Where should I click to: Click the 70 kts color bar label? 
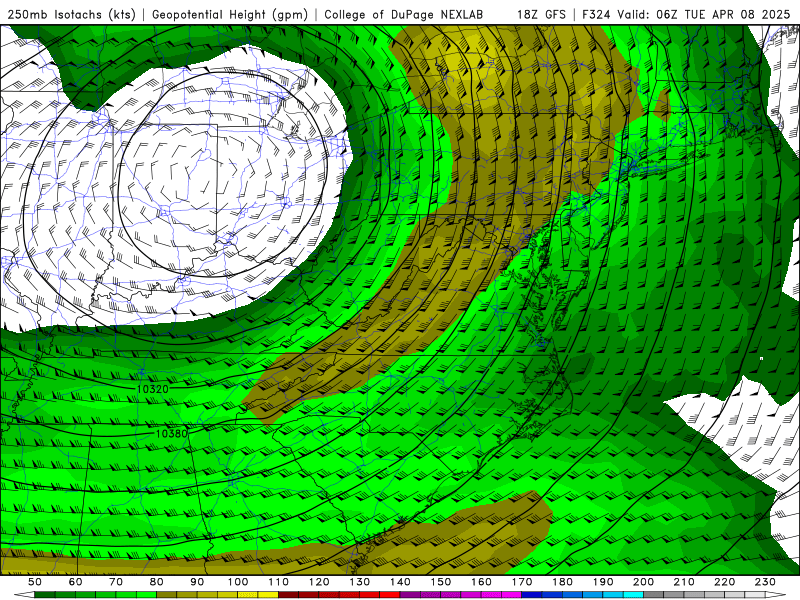116,582
